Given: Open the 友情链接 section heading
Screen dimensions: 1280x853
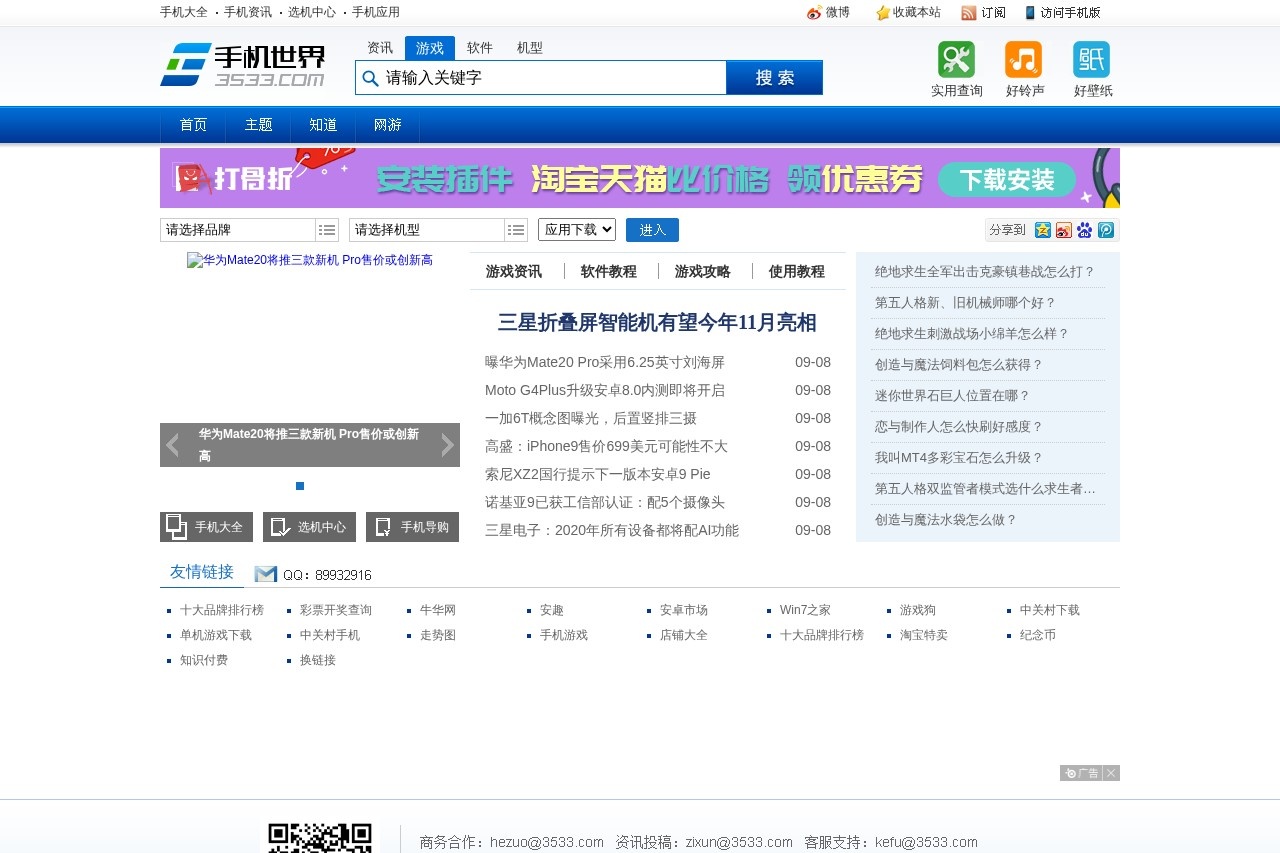Looking at the screenshot, I should point(202,572).
